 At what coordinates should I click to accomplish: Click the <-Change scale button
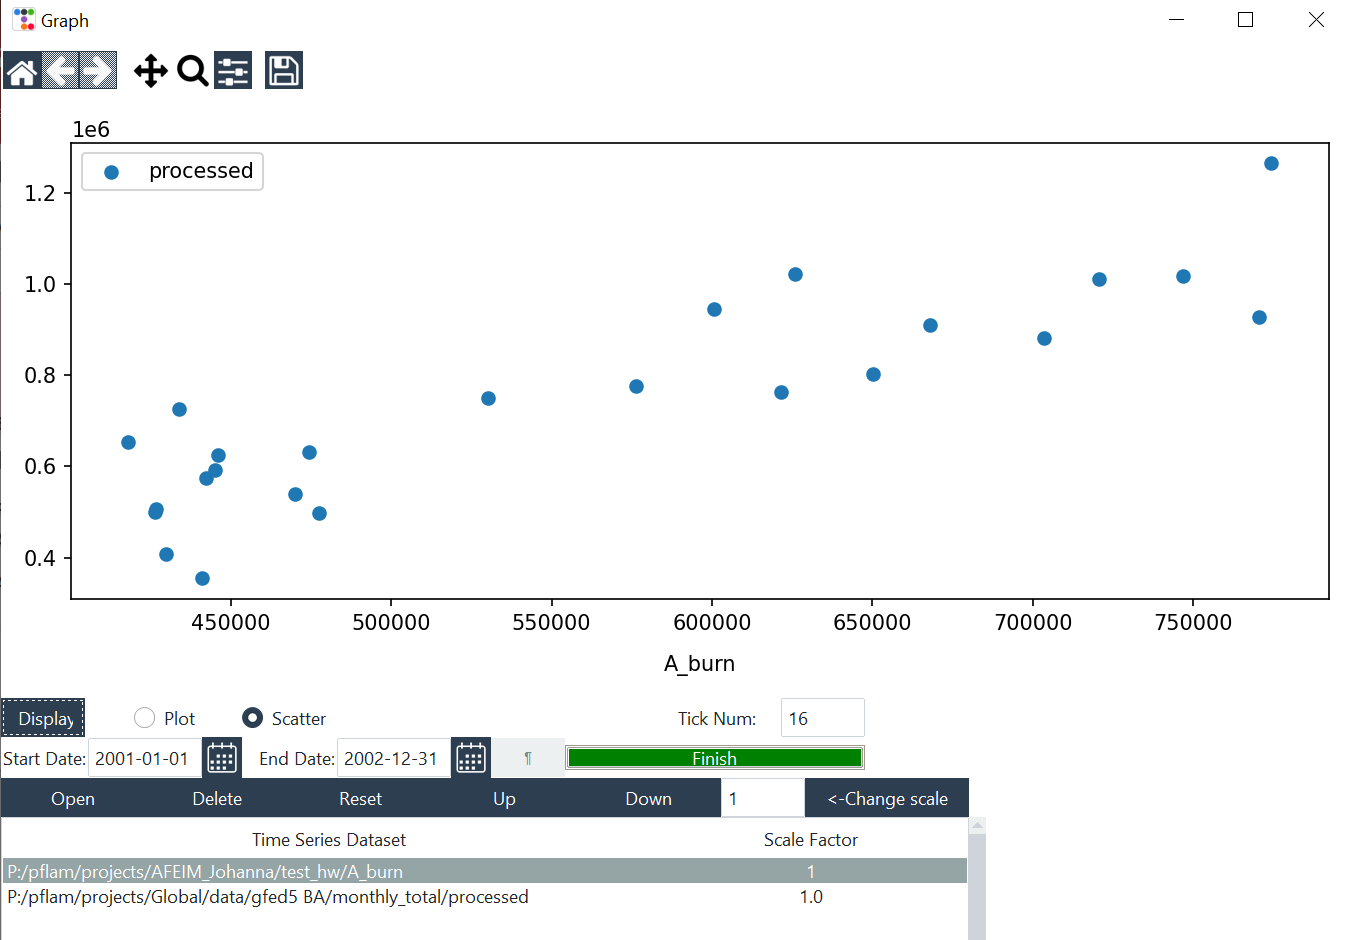click(x=887, y=798)
